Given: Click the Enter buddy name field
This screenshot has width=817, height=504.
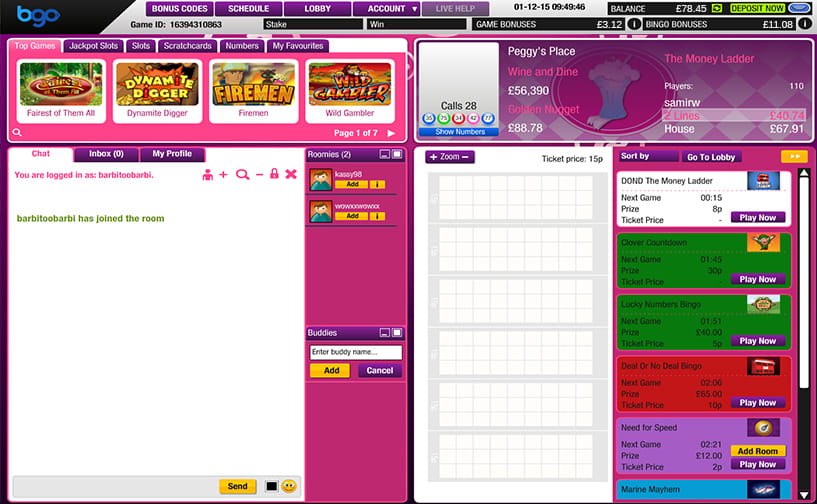Looking at the screenshot, I should pyautogui.click(x=356, y=352).
